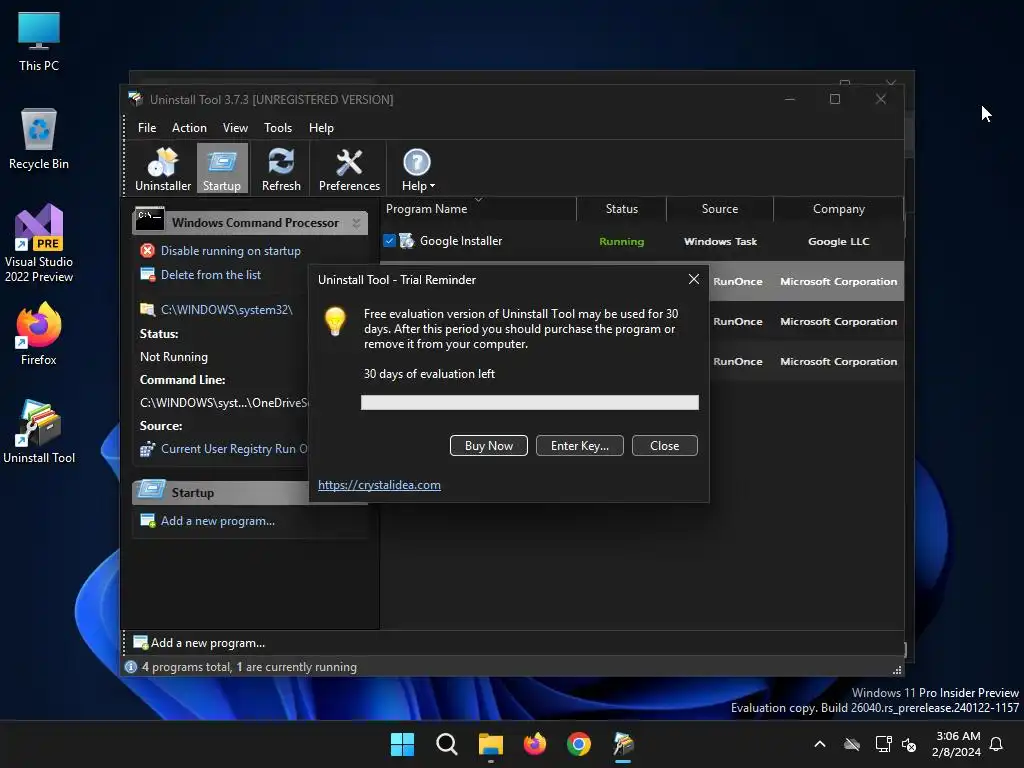Show hidden system tray icons
The image size is (1024, 768).
pos(820,744)
